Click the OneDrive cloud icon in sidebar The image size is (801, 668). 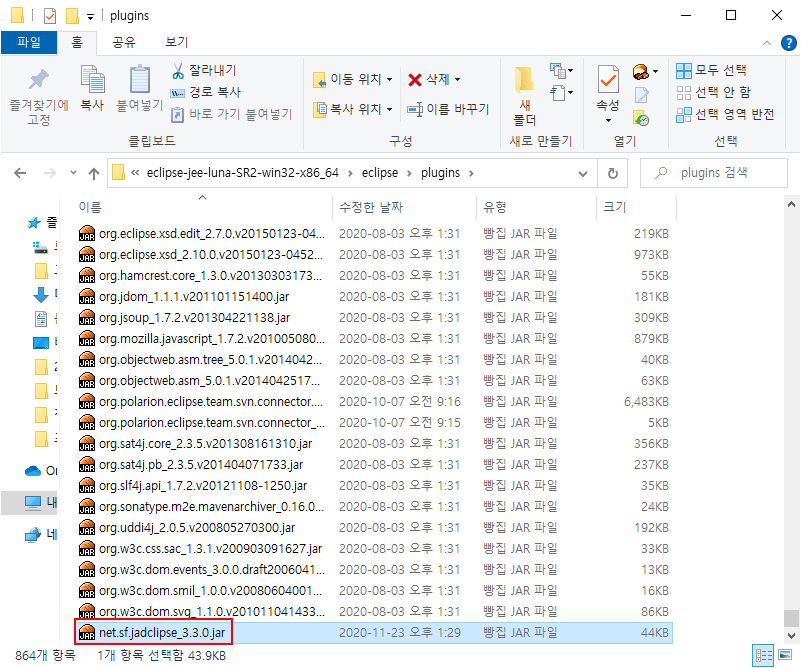click(33, 471)
